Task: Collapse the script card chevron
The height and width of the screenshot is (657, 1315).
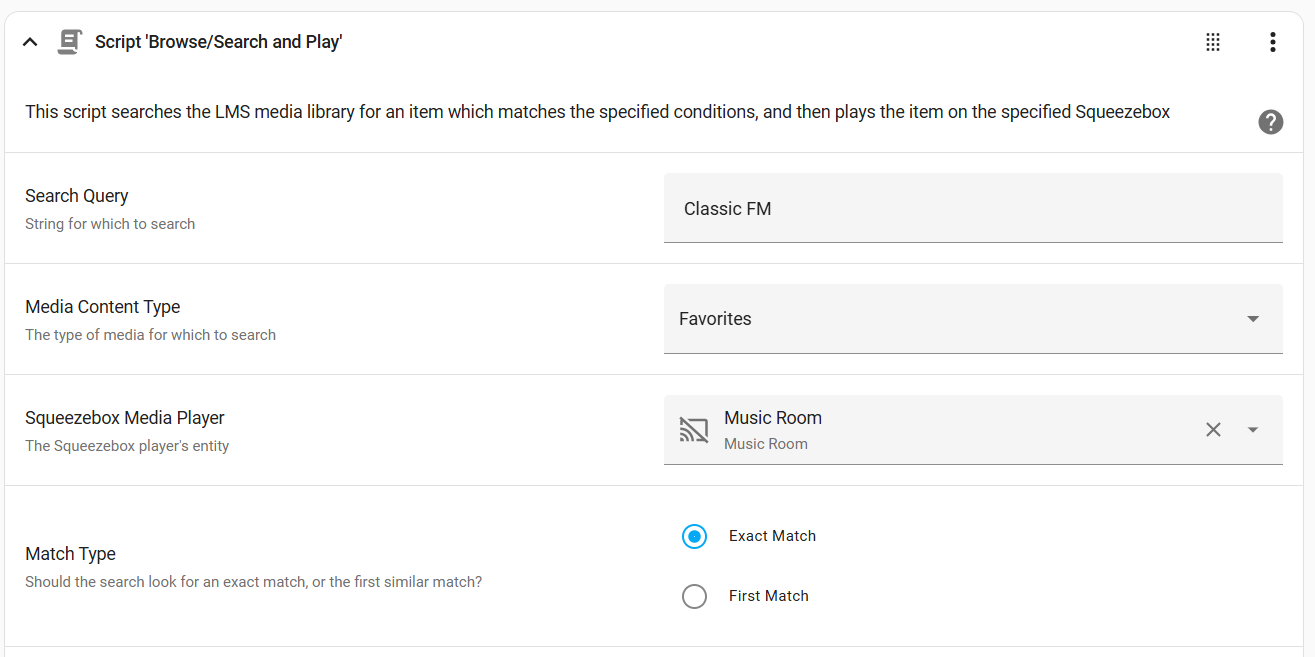Action: tap(30, 42)
